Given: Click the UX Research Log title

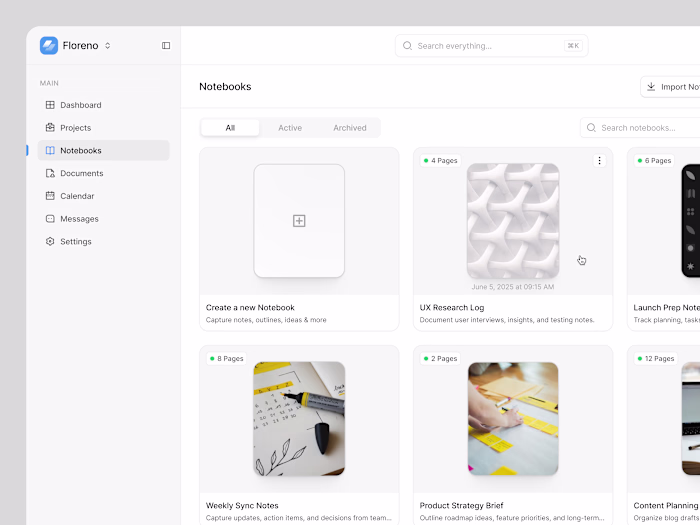Looking at the screenshot, I should click(452, 308).
